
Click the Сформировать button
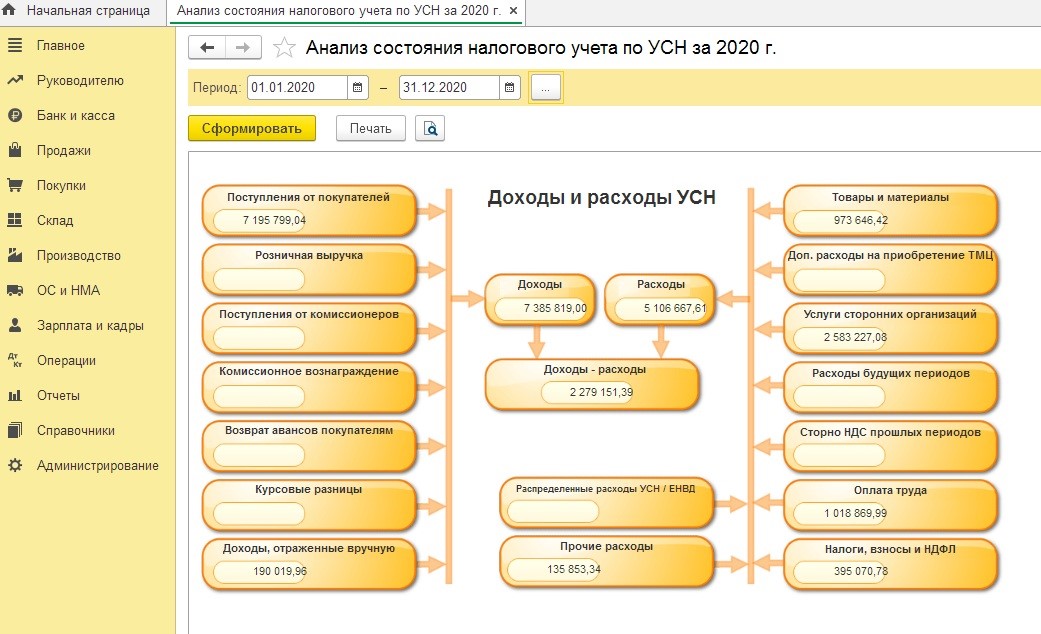pos(252,129)
